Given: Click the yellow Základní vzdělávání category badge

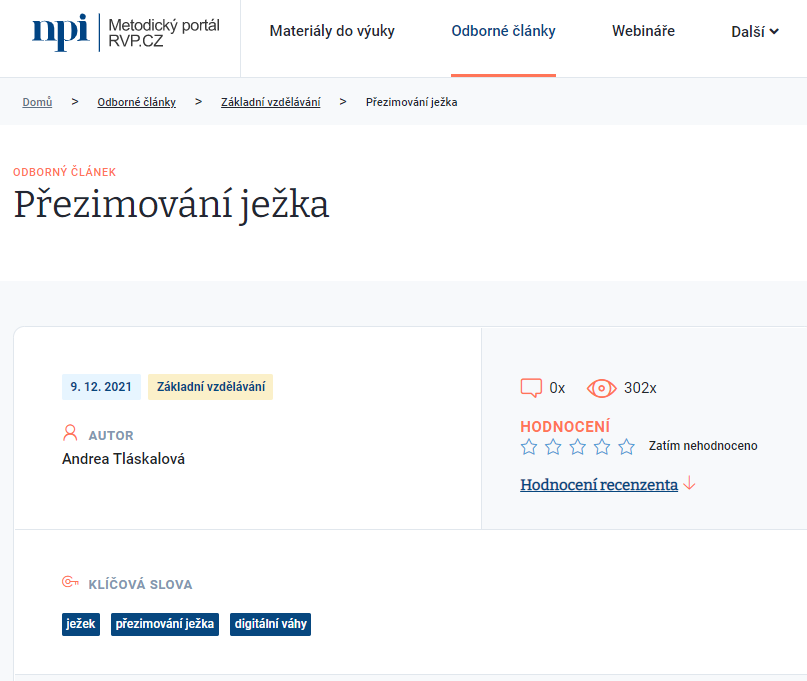Looking at the screenshot, I should 210,387.
